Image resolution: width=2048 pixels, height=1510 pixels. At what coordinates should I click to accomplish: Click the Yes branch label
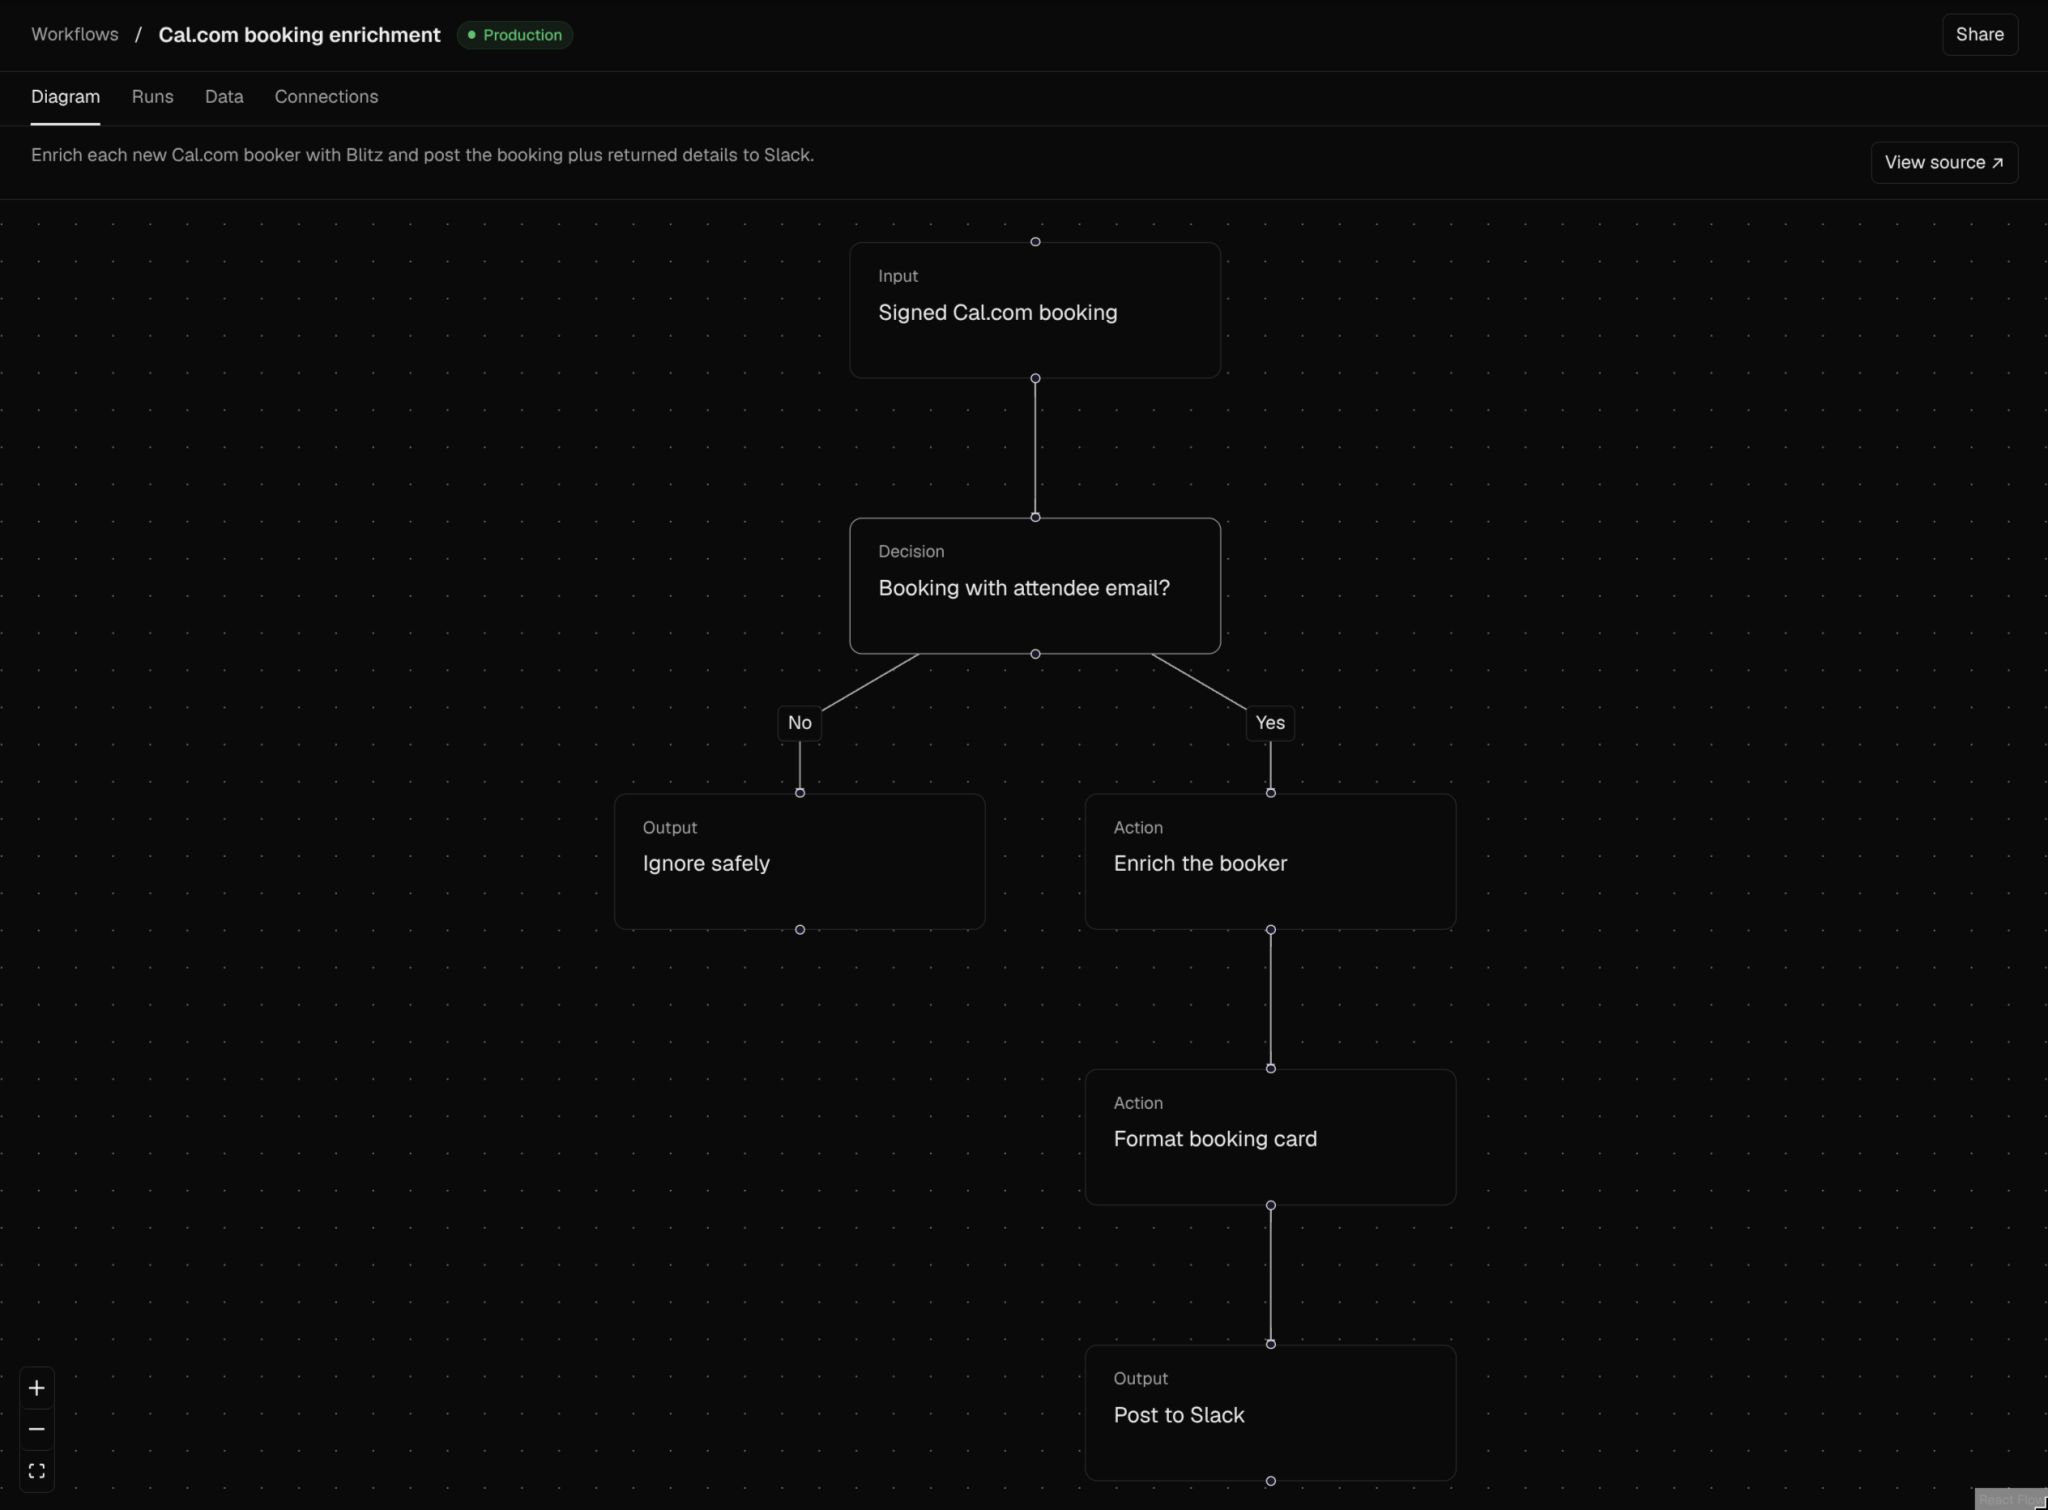coord(1270,723)
